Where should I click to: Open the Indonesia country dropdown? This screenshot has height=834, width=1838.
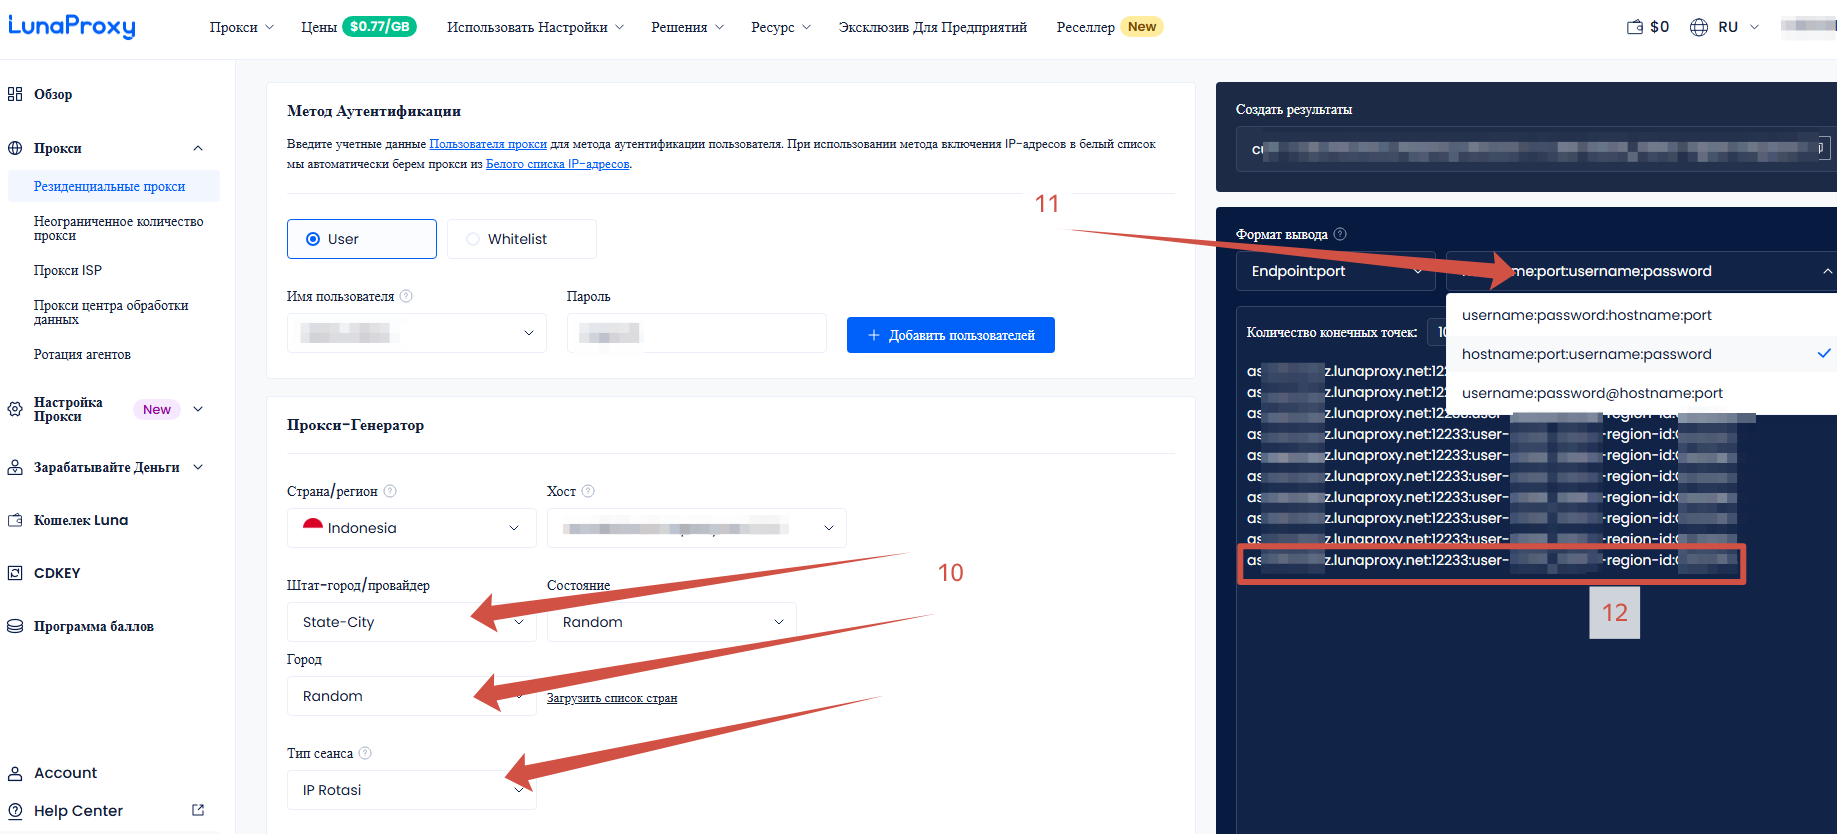(x=411, y=528)
